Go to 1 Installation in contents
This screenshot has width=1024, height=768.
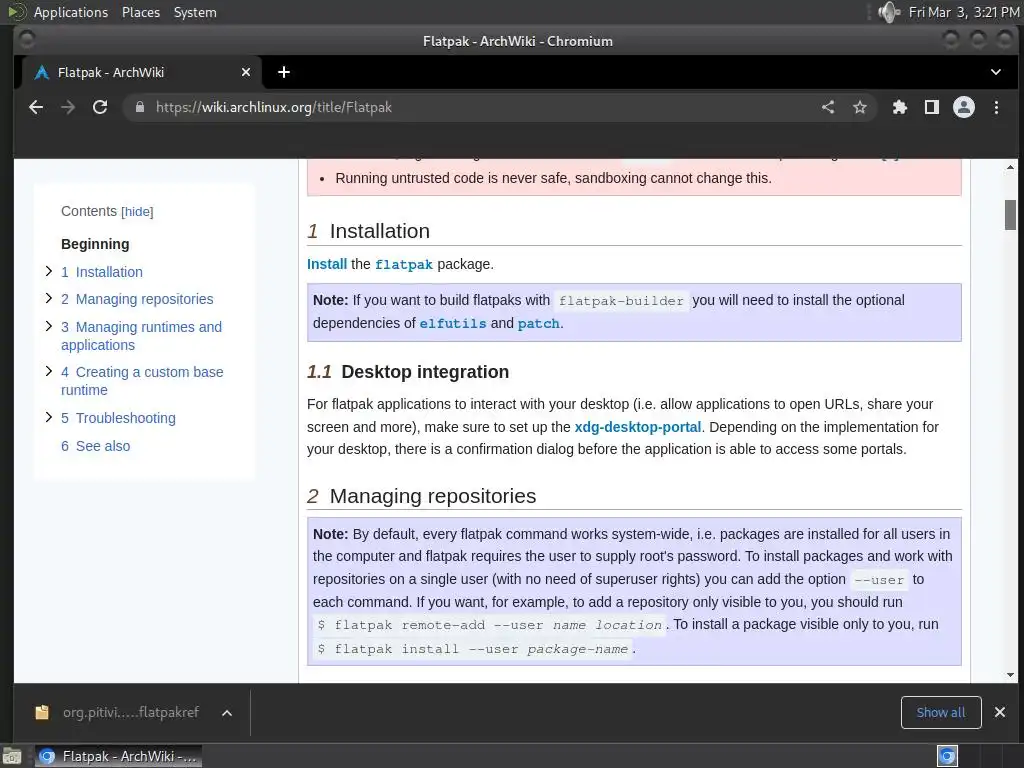pyautogui.click(x=102, y=272)
